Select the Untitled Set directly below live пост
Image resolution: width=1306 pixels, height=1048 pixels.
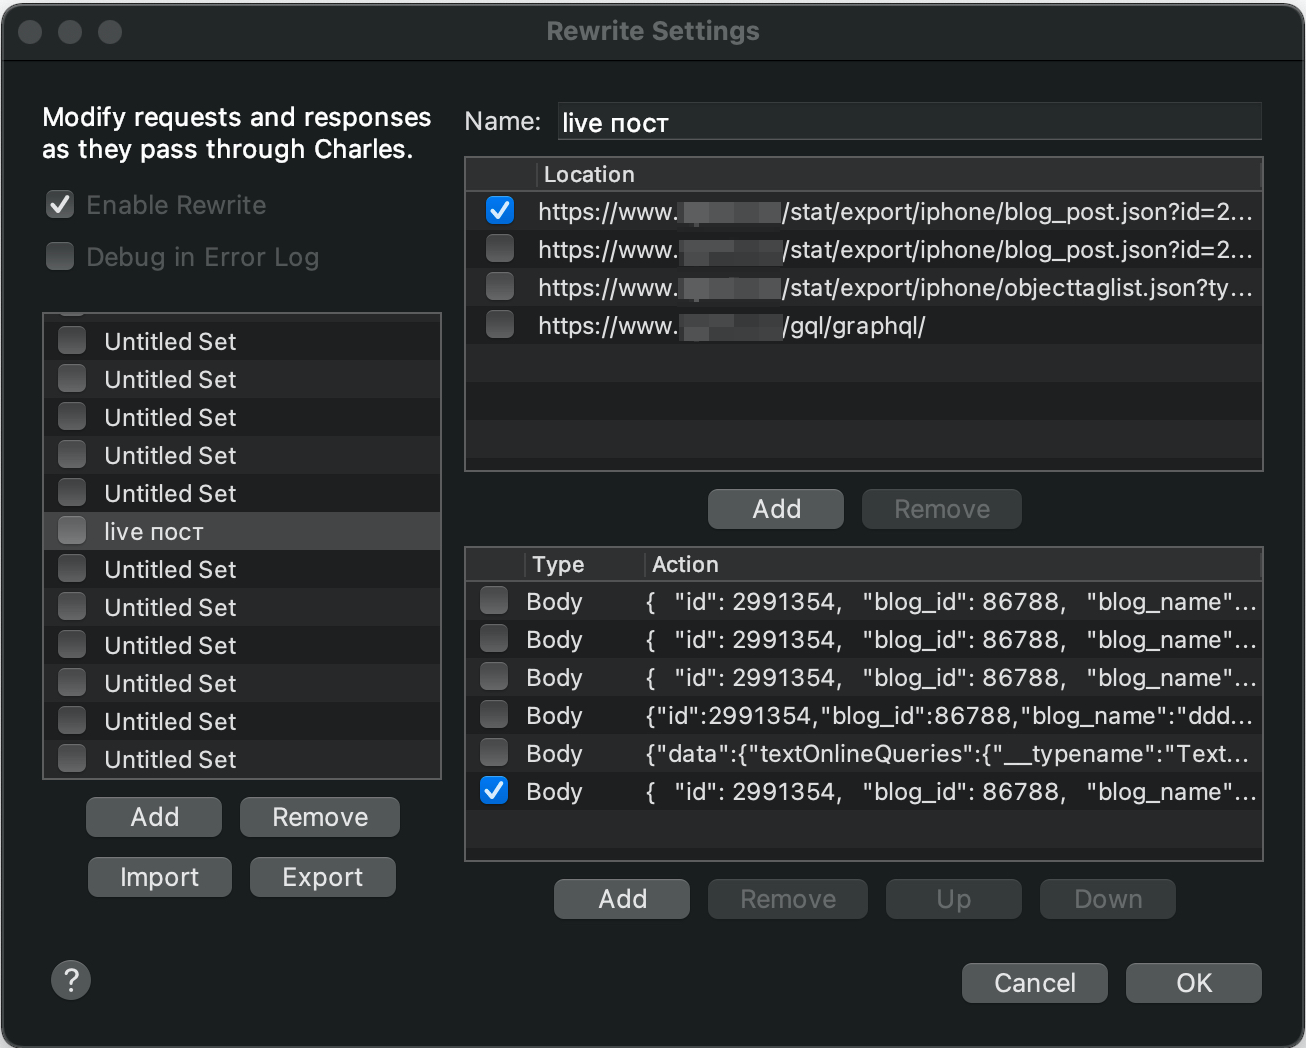click(x=242, y=569)
